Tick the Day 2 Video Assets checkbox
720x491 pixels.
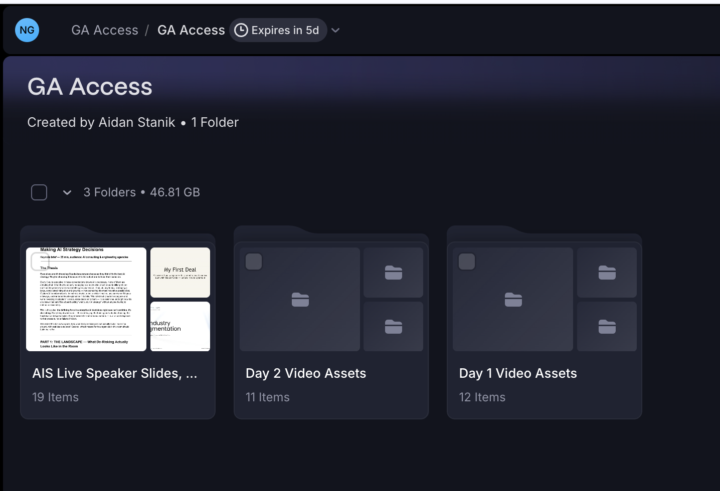tap(253, 262)
